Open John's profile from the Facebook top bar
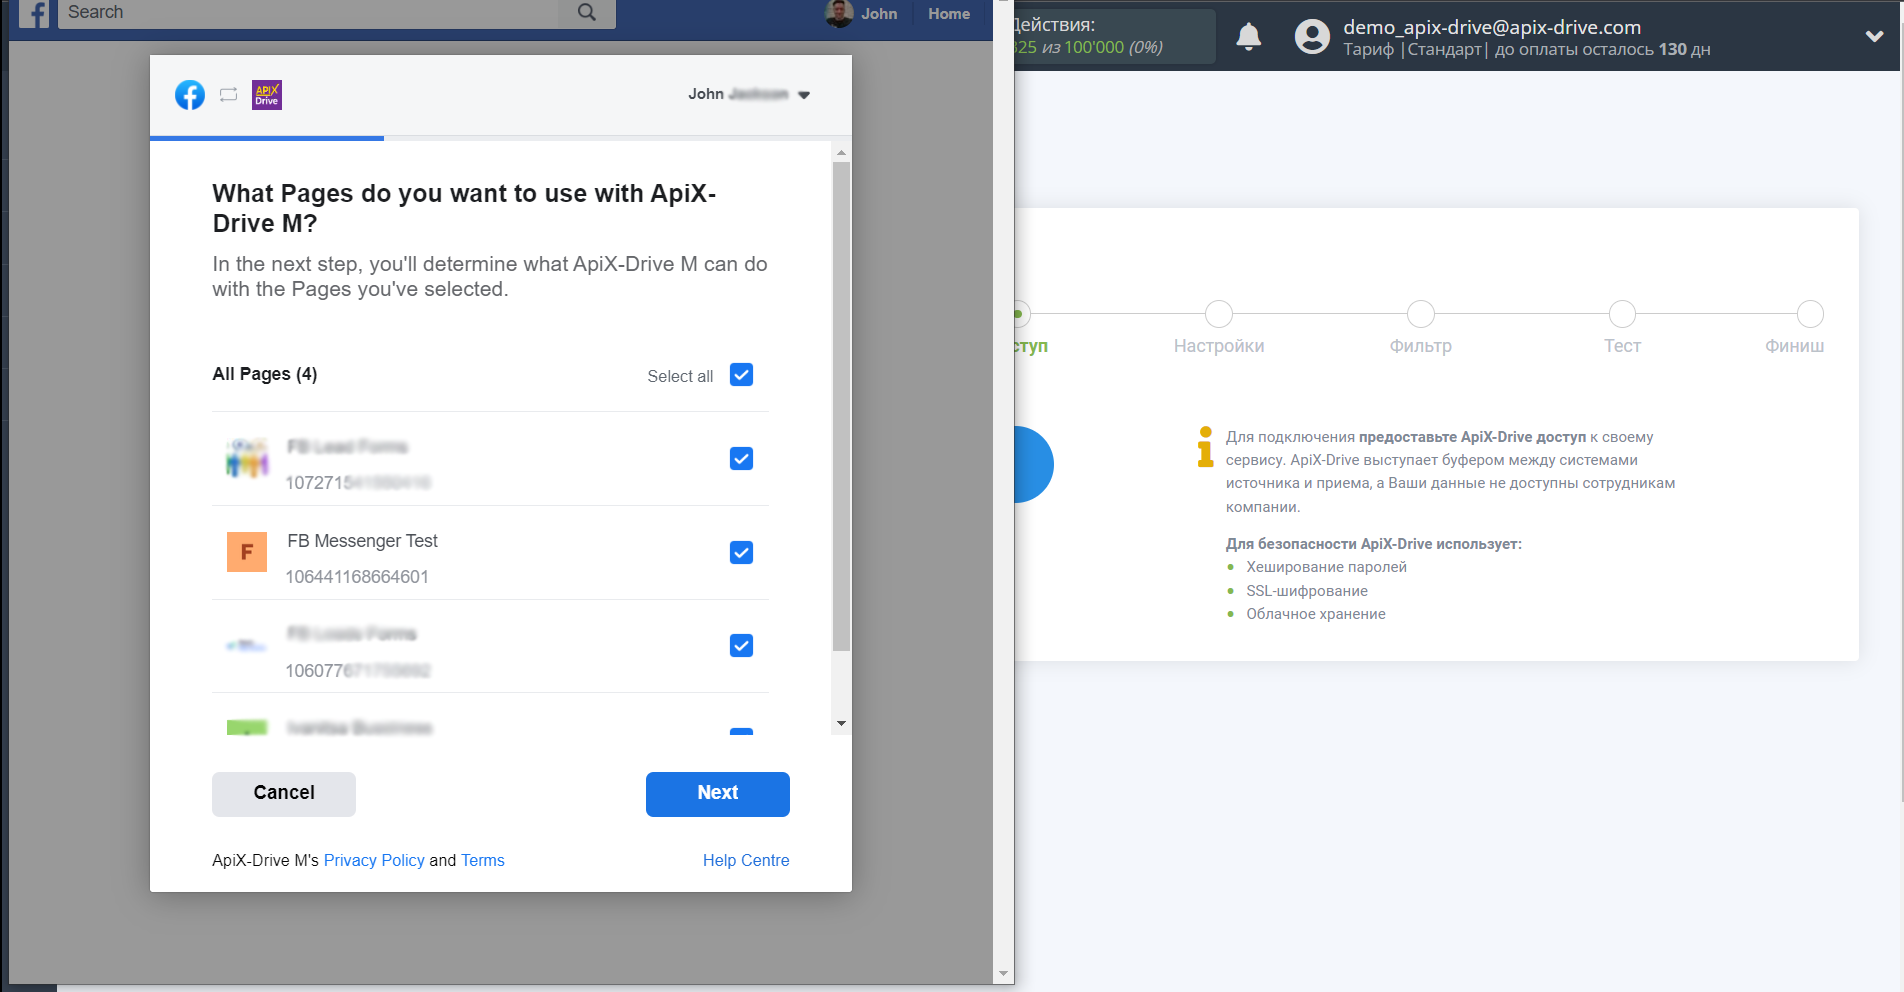1904x992 pixels. 861,14
